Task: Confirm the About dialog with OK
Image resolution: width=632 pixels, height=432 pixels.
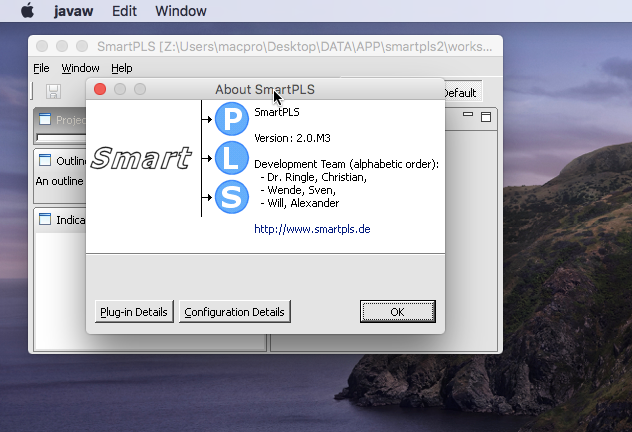Action: pos(397,312)
